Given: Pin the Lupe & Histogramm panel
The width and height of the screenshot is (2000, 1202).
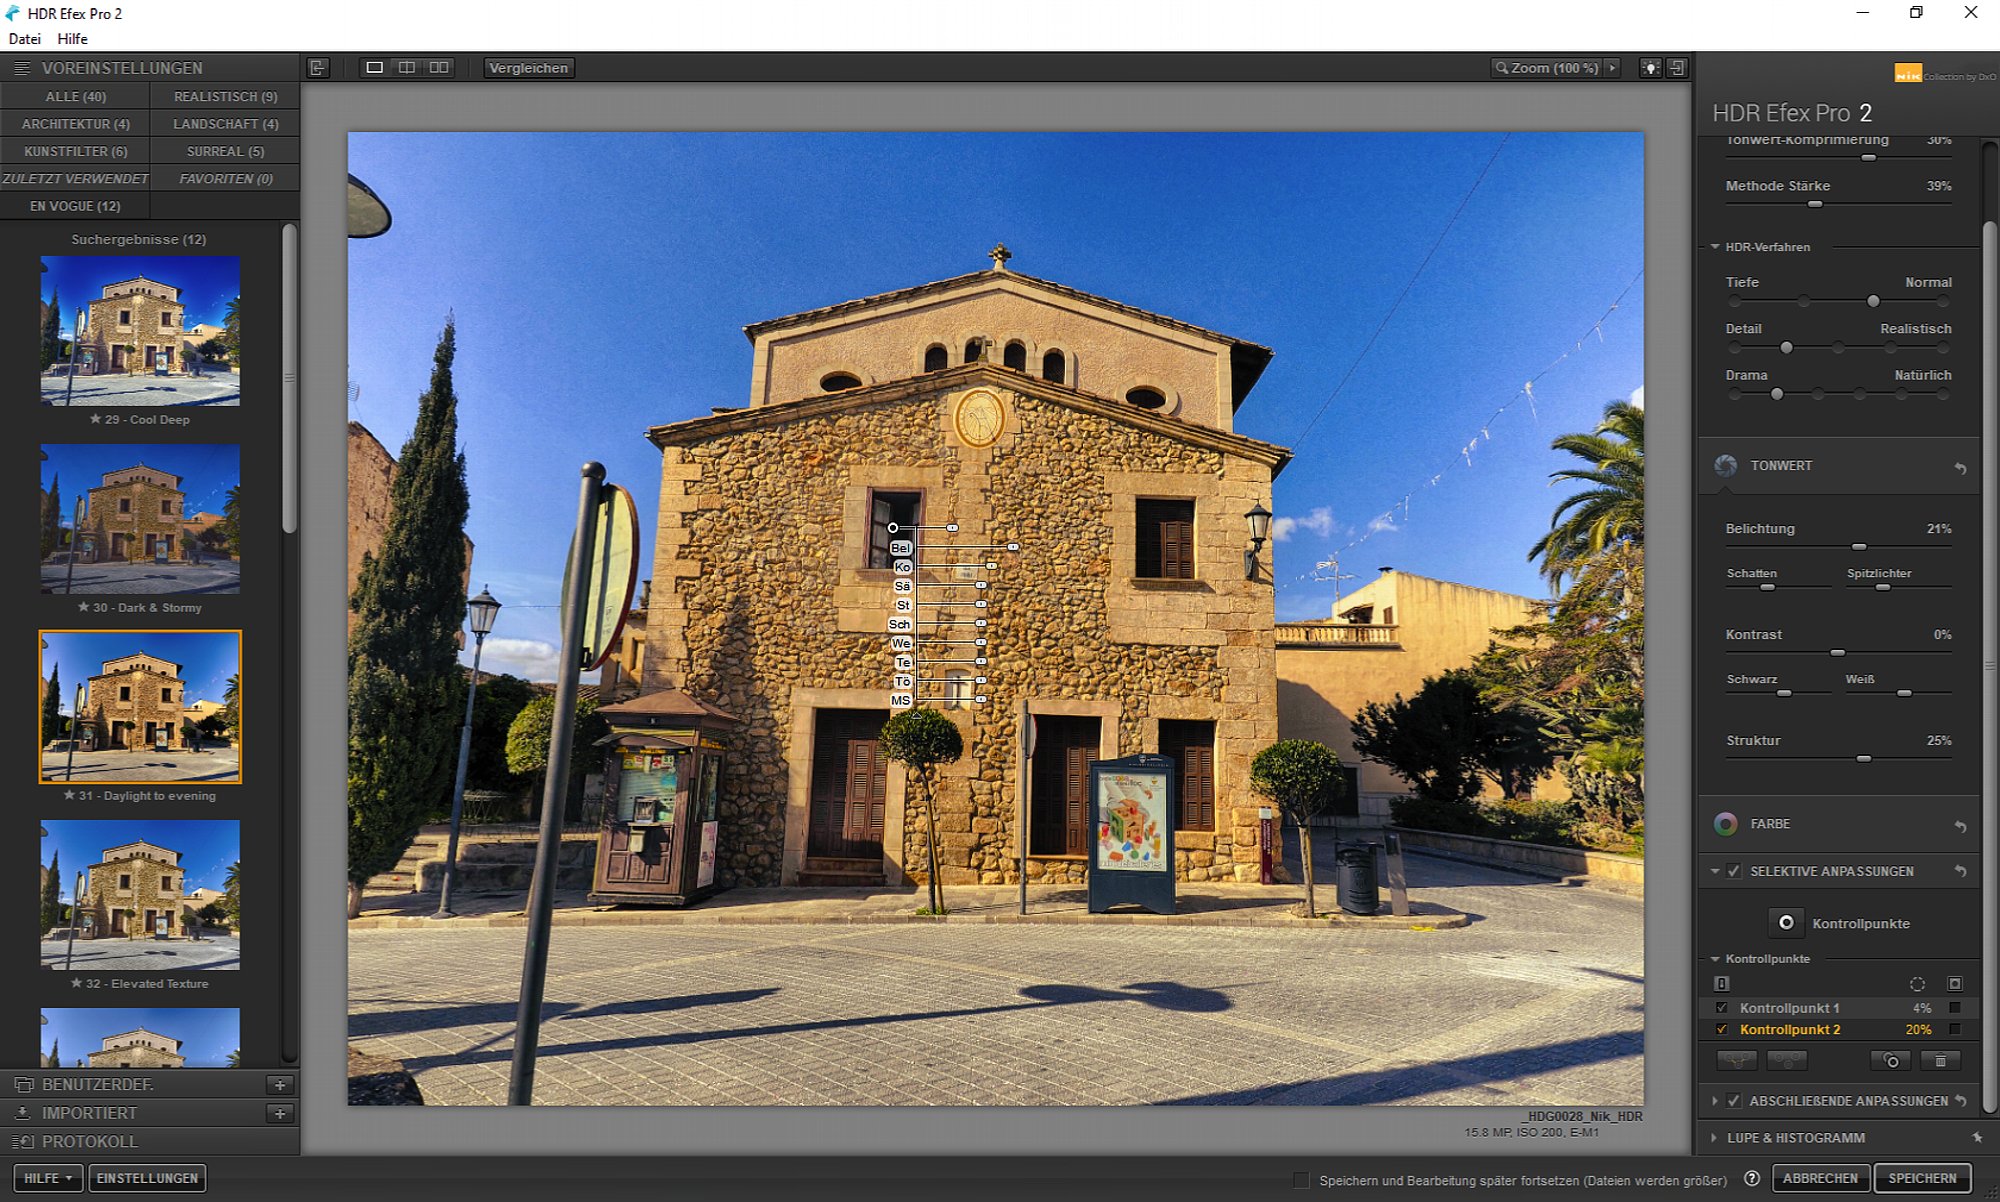Looking at the screenshot, I should 1977,1138.
